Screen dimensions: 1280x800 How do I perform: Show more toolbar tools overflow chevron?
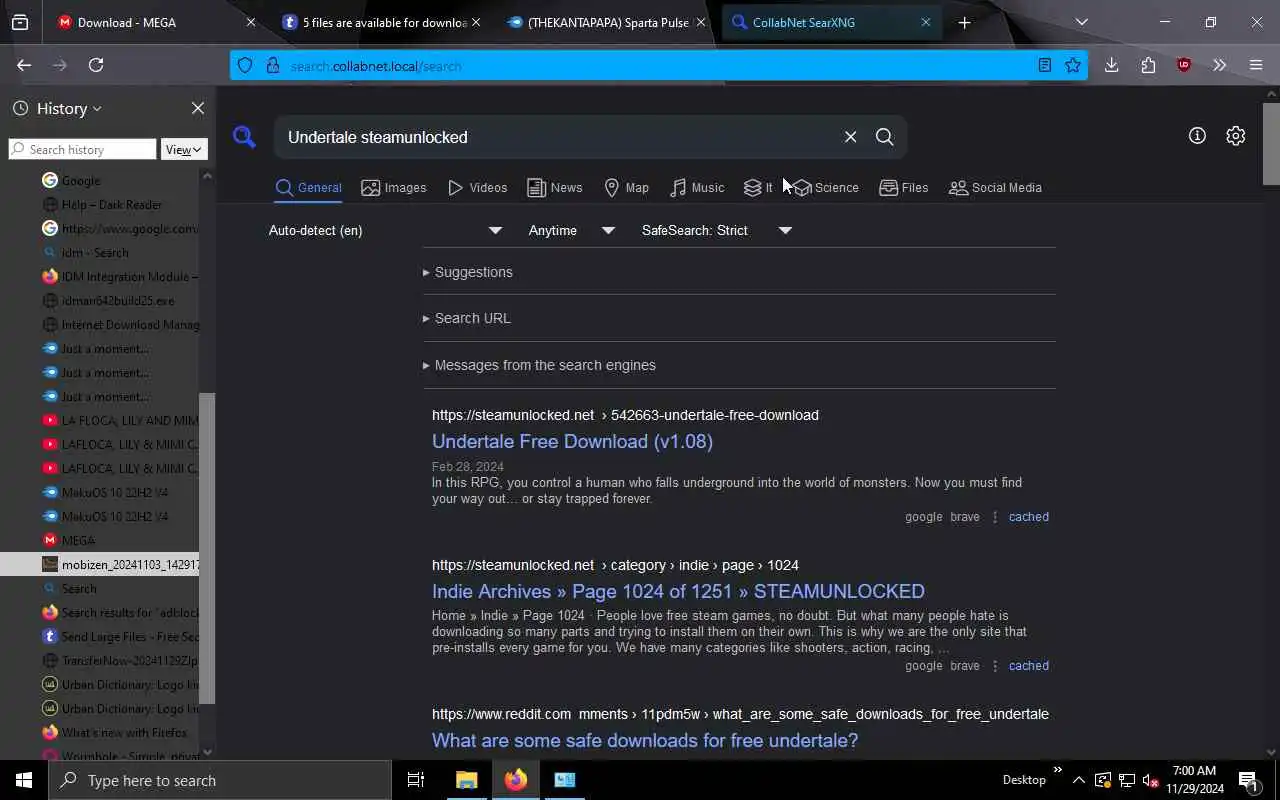pyautogui.click(x=1219, y=65)
